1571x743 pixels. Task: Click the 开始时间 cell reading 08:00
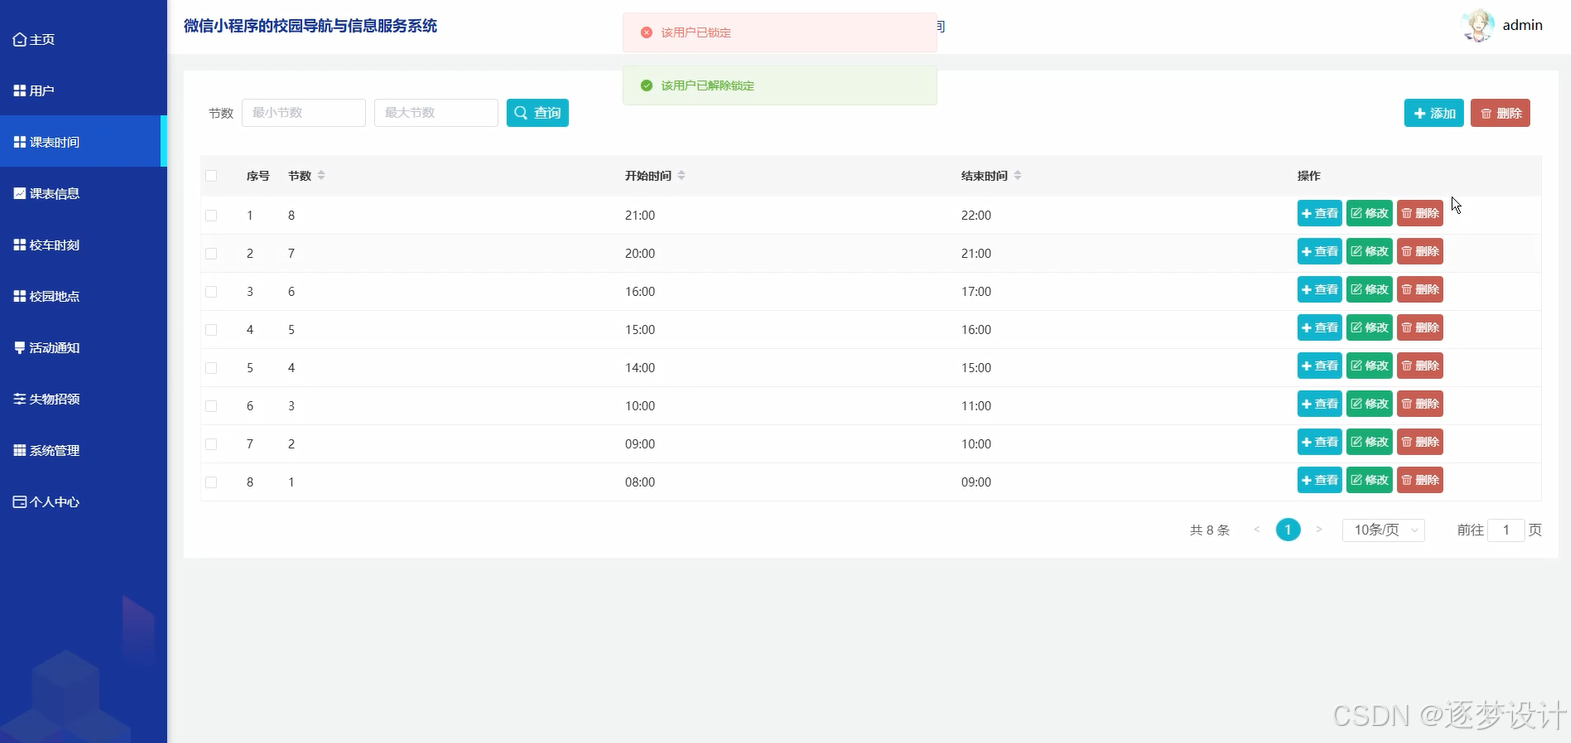(x=640, y=482)
